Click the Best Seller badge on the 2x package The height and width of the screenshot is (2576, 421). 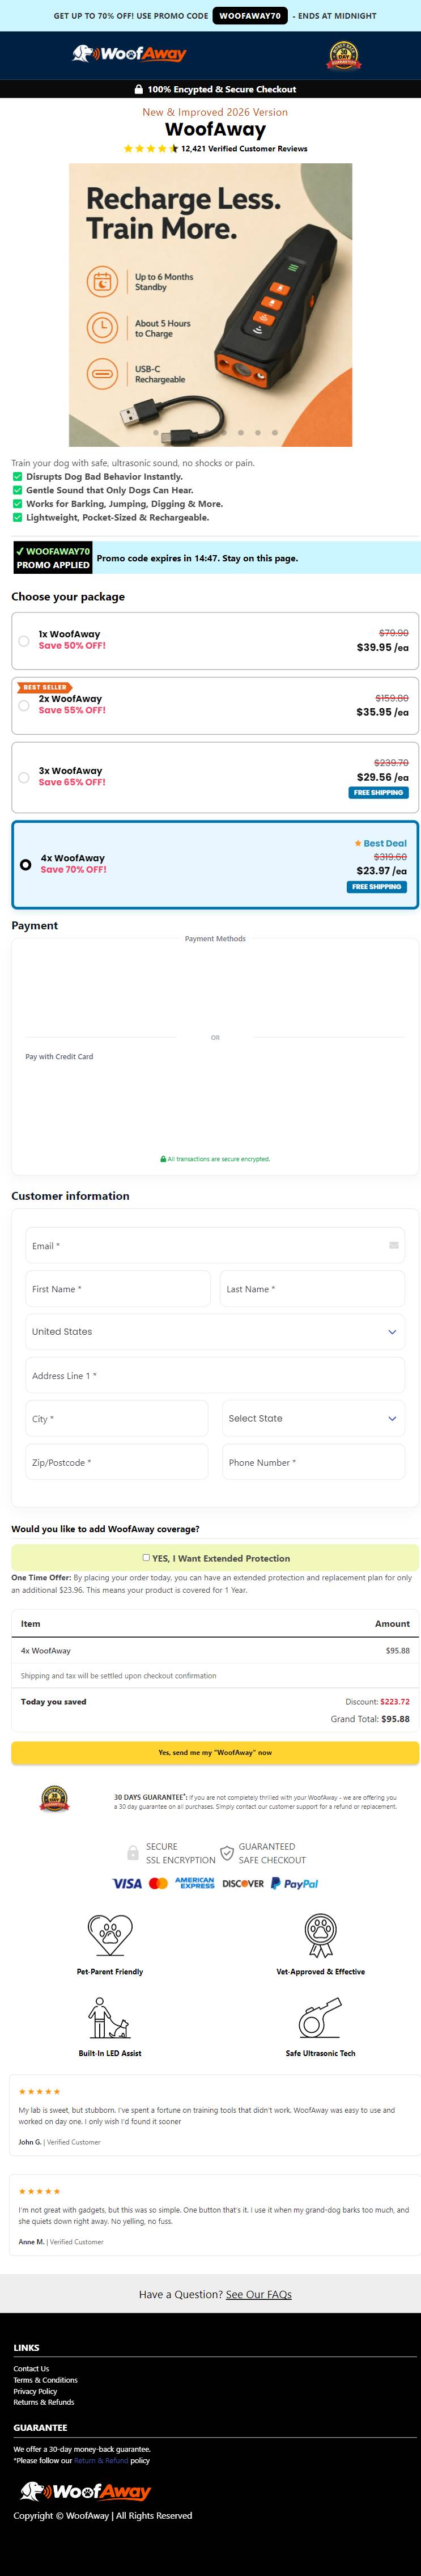point(45,687)
